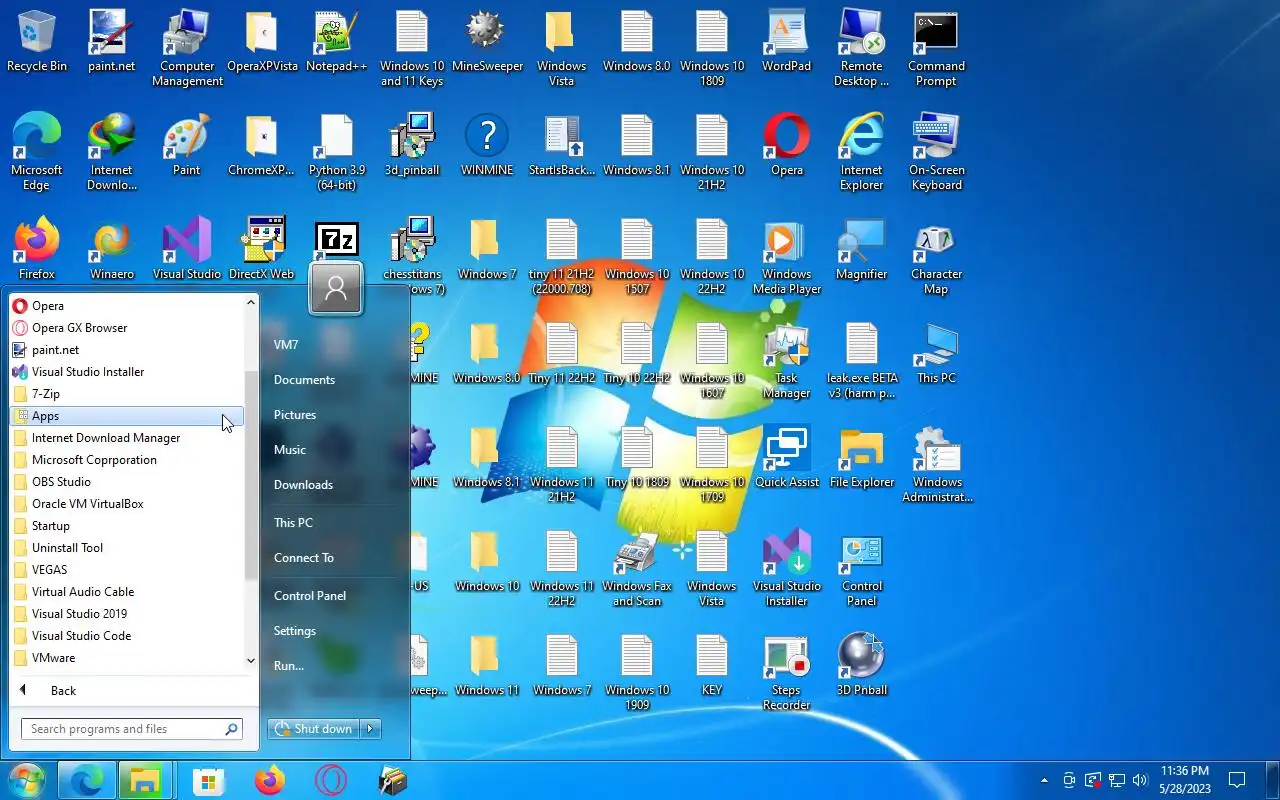
Task: Launch Firefox from the taskbar
Action: [270, 780]
